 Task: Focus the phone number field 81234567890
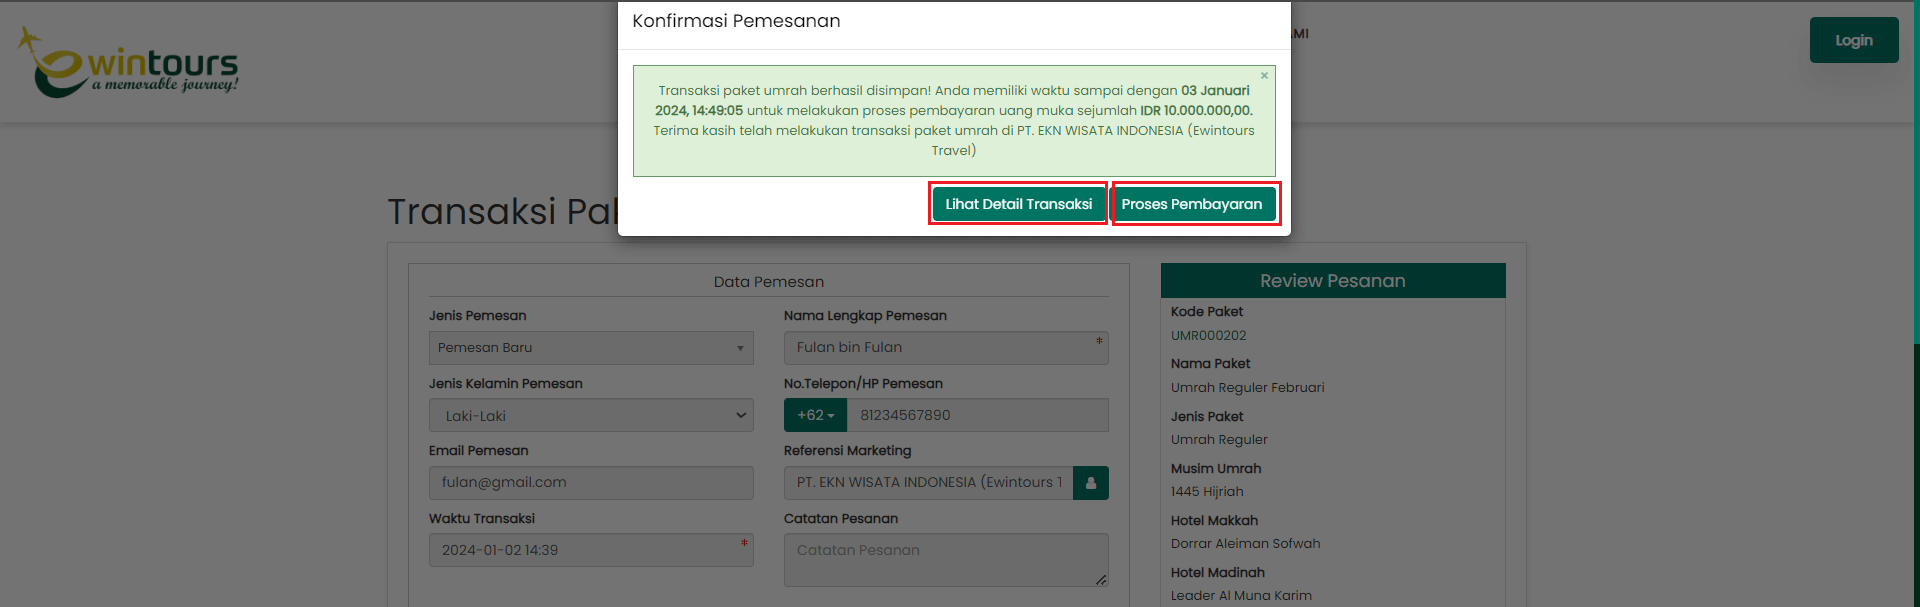(976, 416)
